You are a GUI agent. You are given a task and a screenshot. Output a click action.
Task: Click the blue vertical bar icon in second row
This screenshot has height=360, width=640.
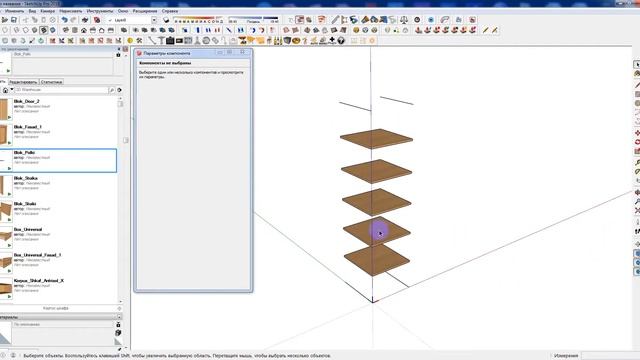198,30
